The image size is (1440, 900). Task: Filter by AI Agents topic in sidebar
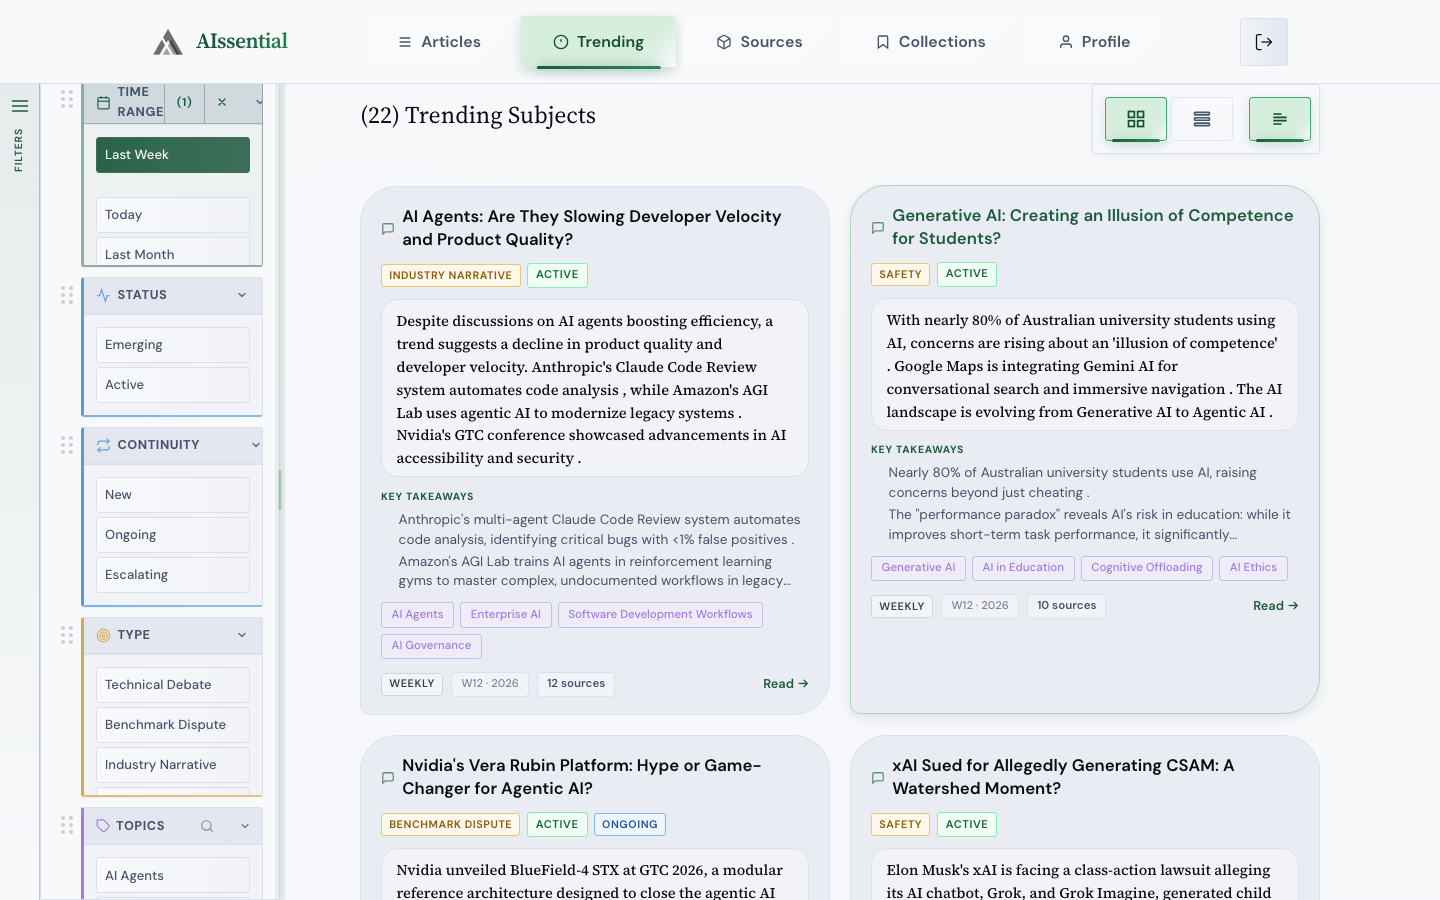(x=173, y=875)
